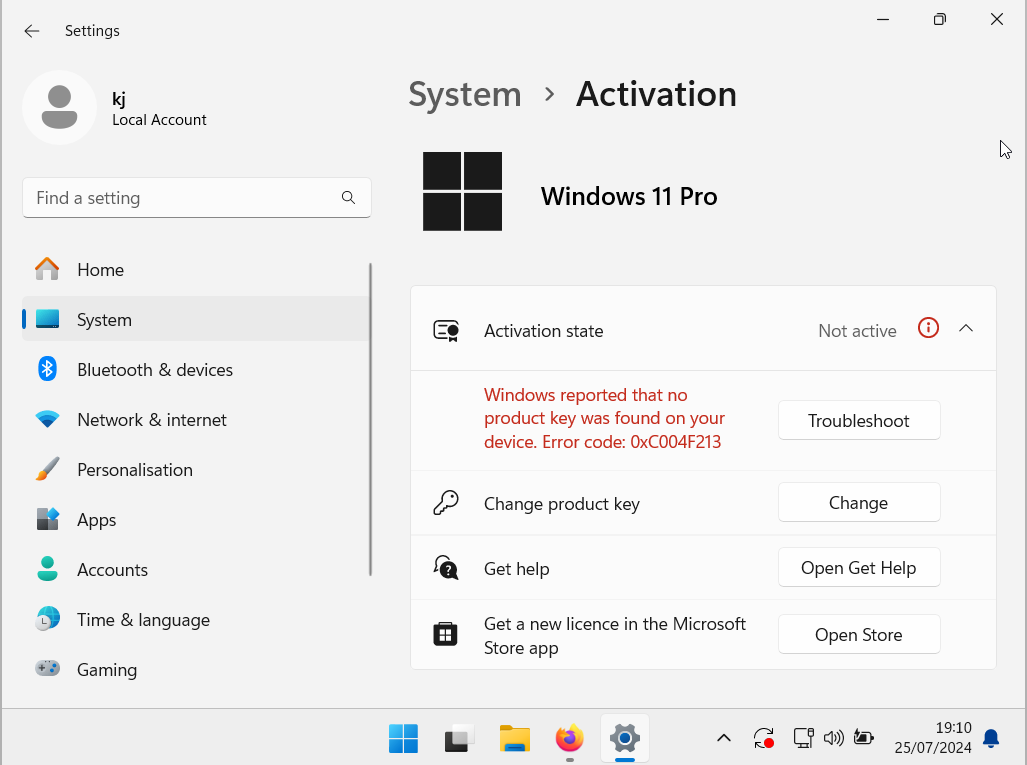
Task: Click the Gaming controller icon
Action: point(47,669)
